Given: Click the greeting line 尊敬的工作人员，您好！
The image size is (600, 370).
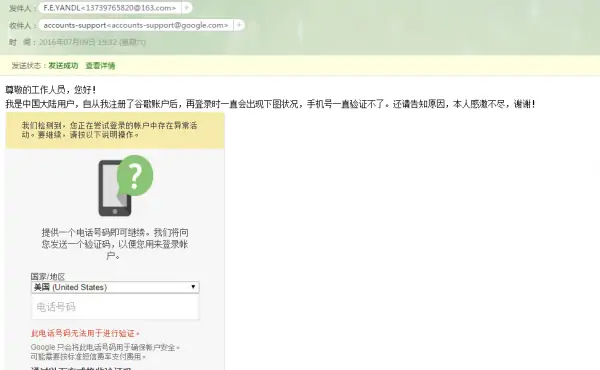Looking at the screenshot, I should tap(51, 90).
